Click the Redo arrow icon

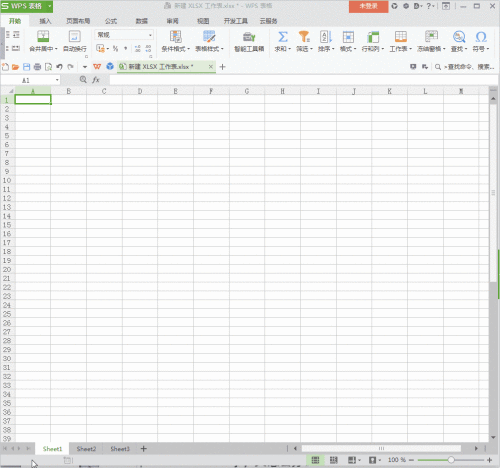point(70,67)
